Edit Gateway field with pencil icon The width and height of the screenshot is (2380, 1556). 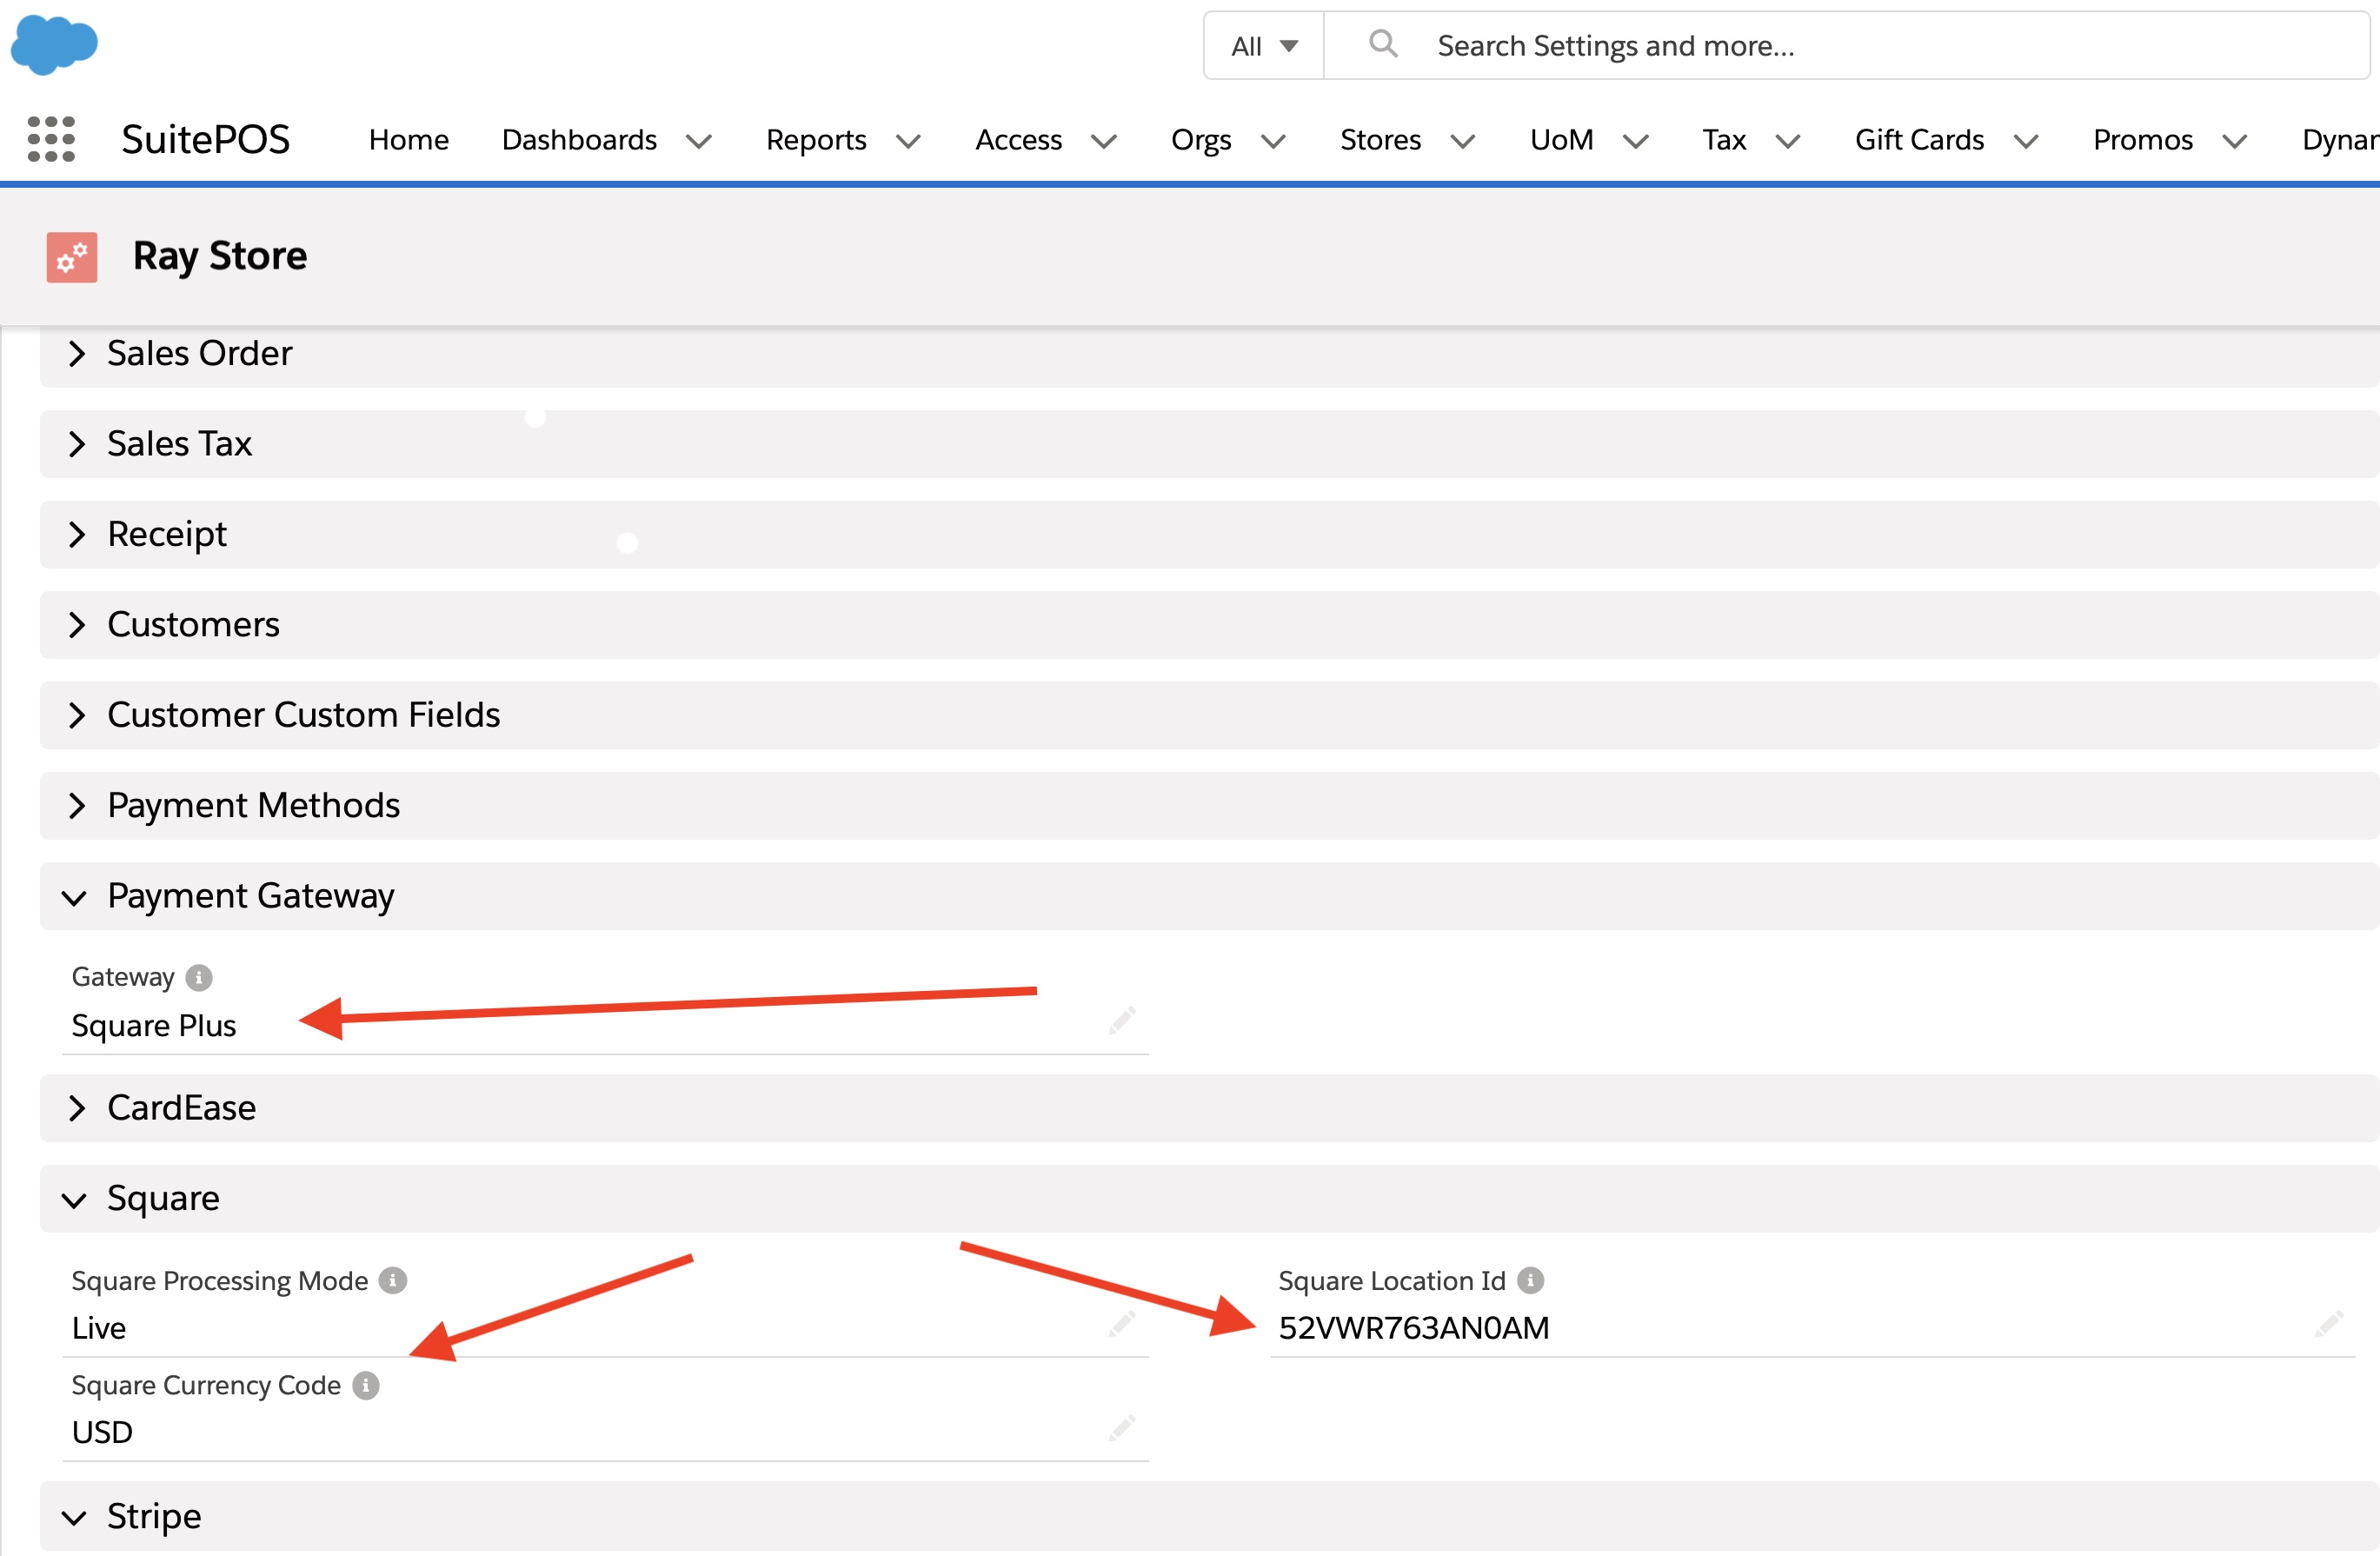tap(1122, 1020)
